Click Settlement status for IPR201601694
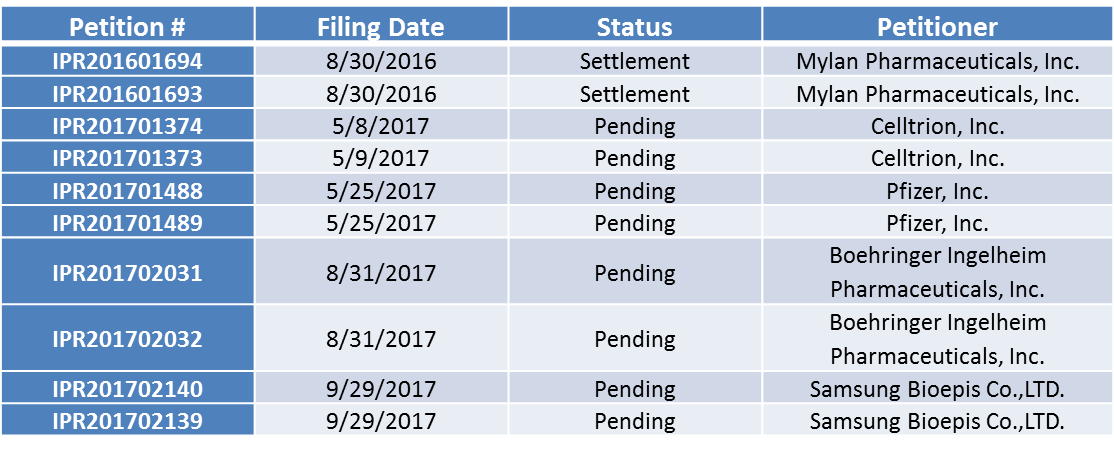 click(x=635, y=61)
